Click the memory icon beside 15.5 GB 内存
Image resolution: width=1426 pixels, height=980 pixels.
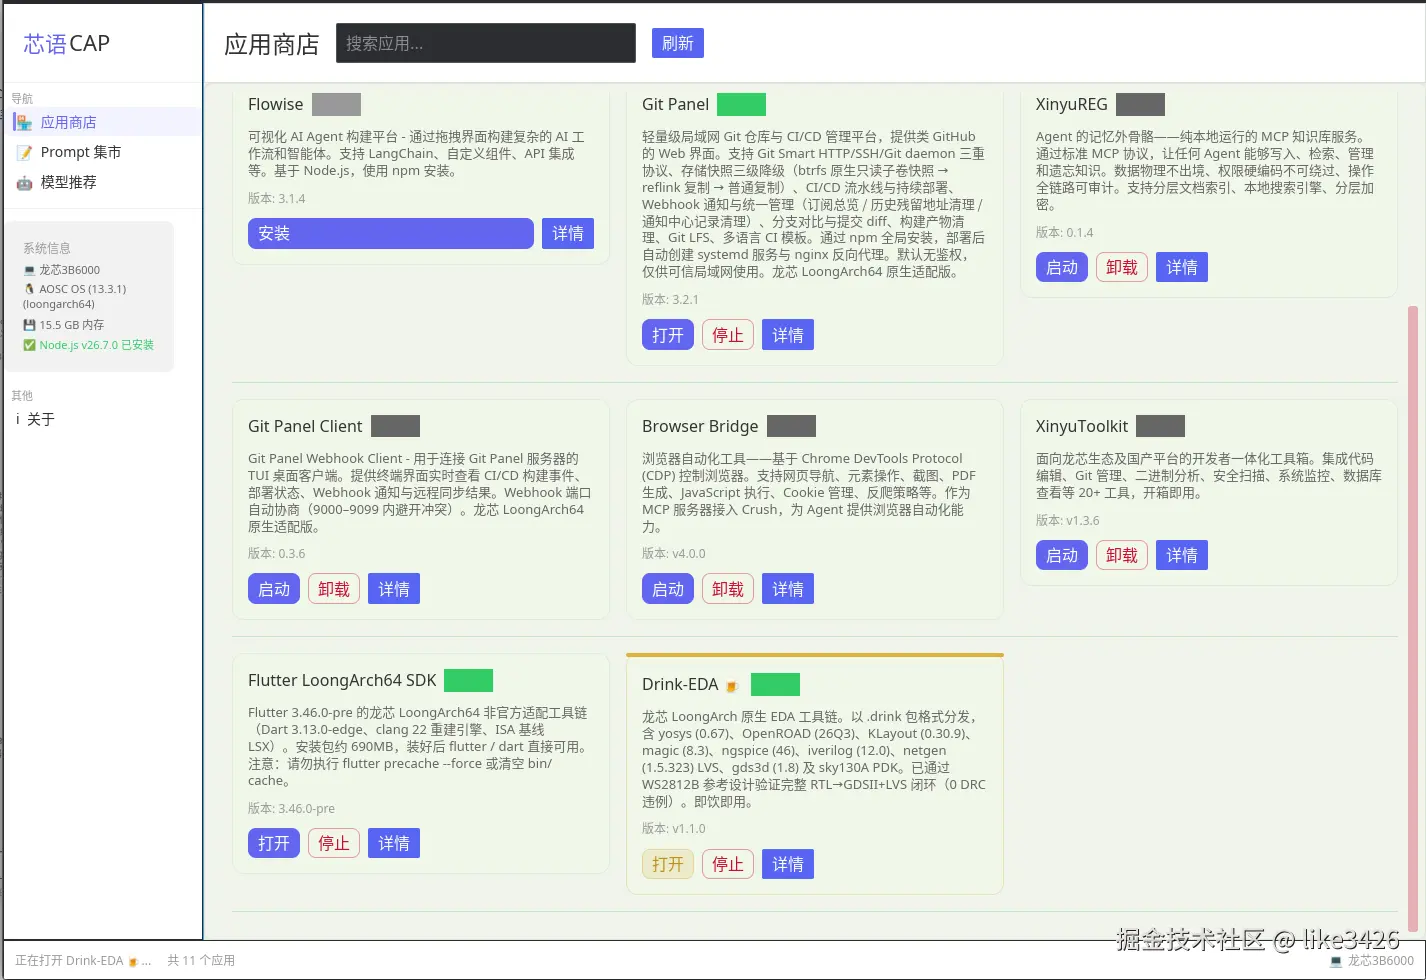pos(29,325)
